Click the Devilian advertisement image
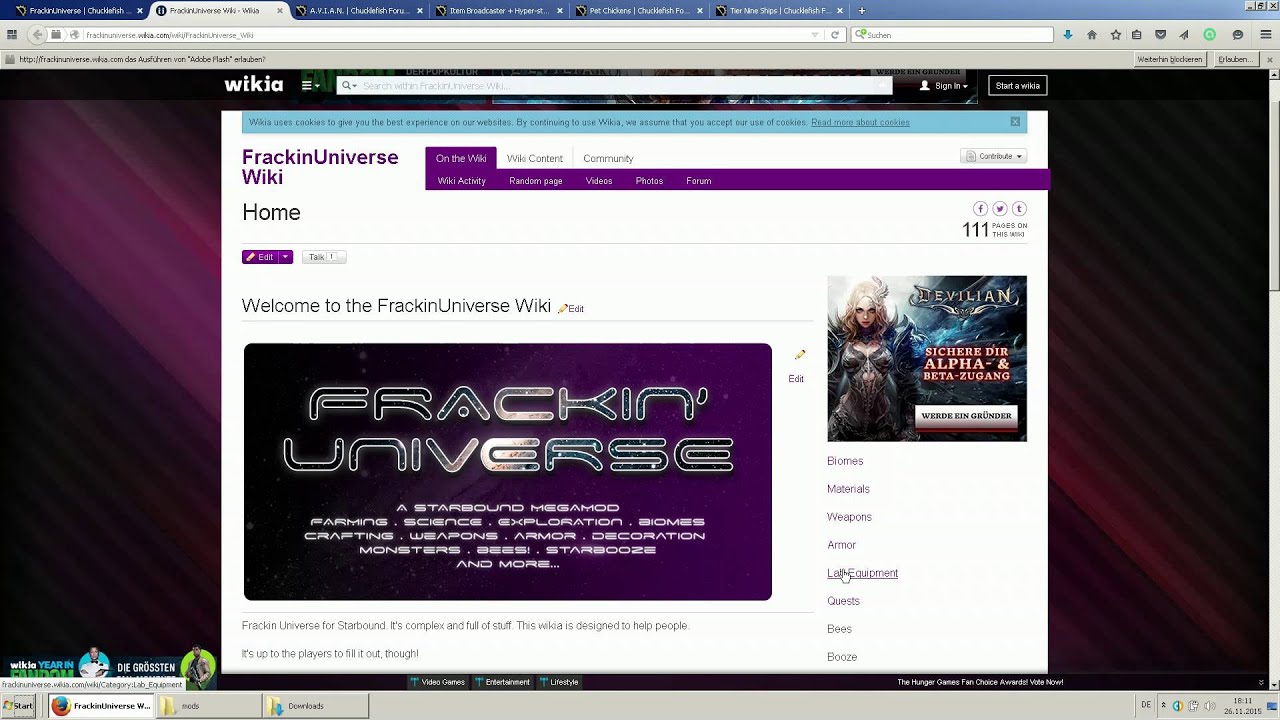Image resolution: width=1280 pixels, height=720 pixels. pos(927,359)
